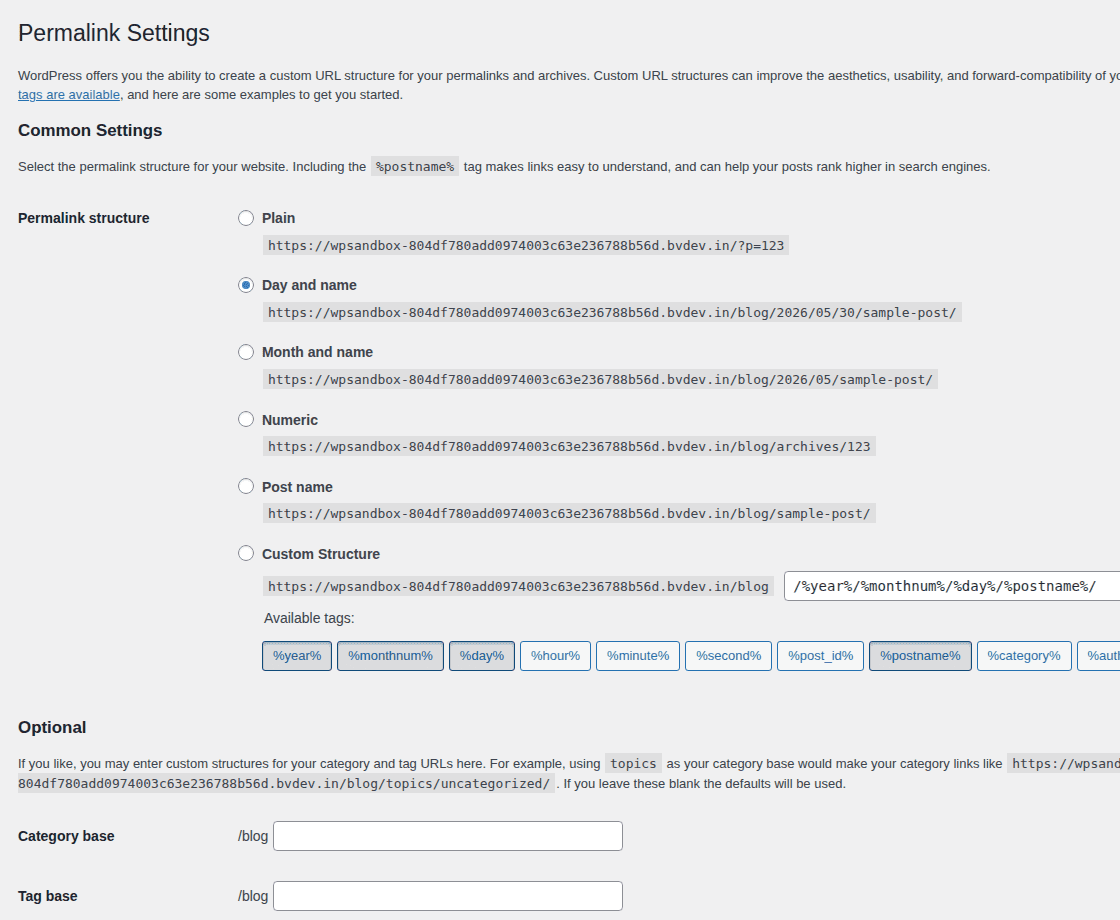Select the Custom Structure radio button
The image size is (1120, 920).
(246, 554)
